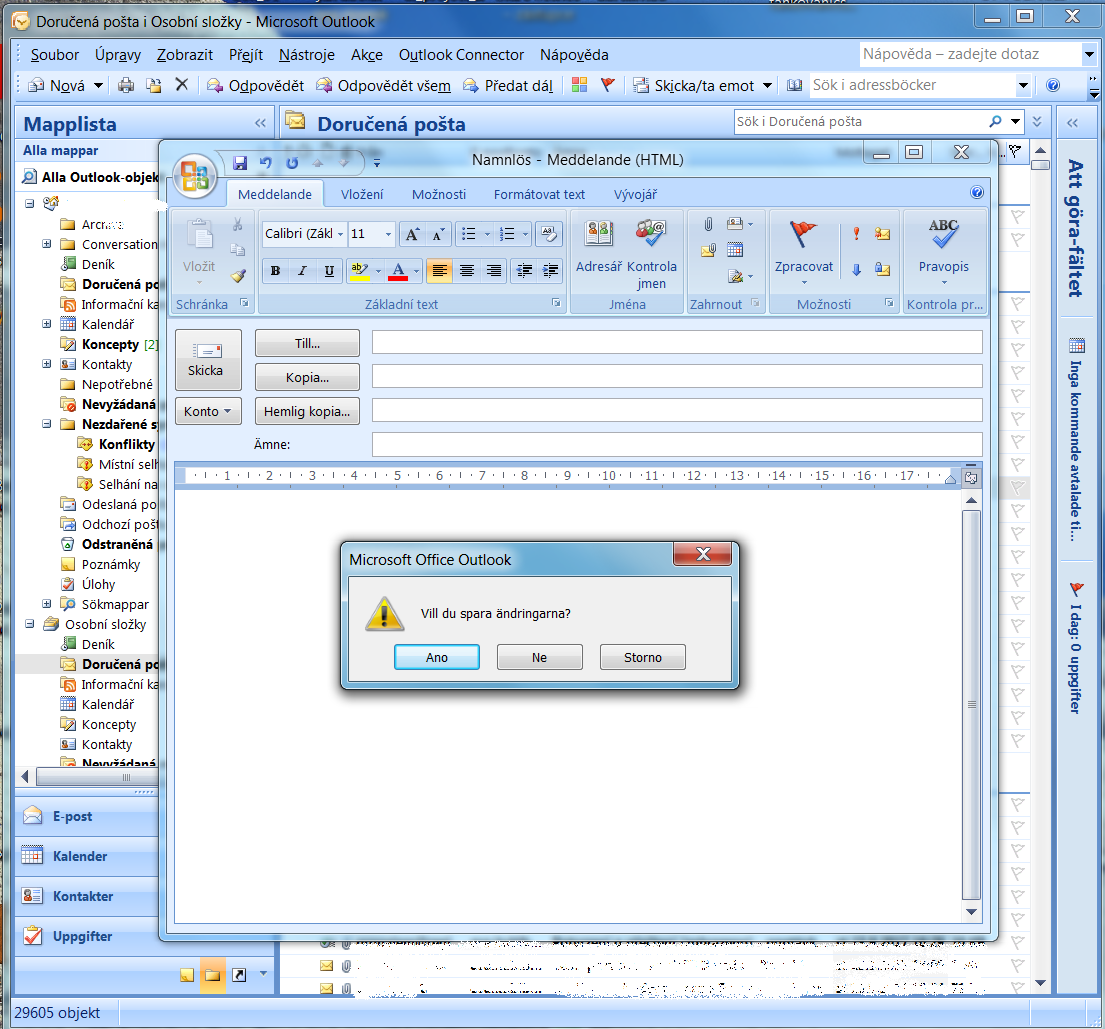Screen dimensions: 1105x1029
Task: Toggle underline formatting in message ribbon
Action: pos(329,271)
